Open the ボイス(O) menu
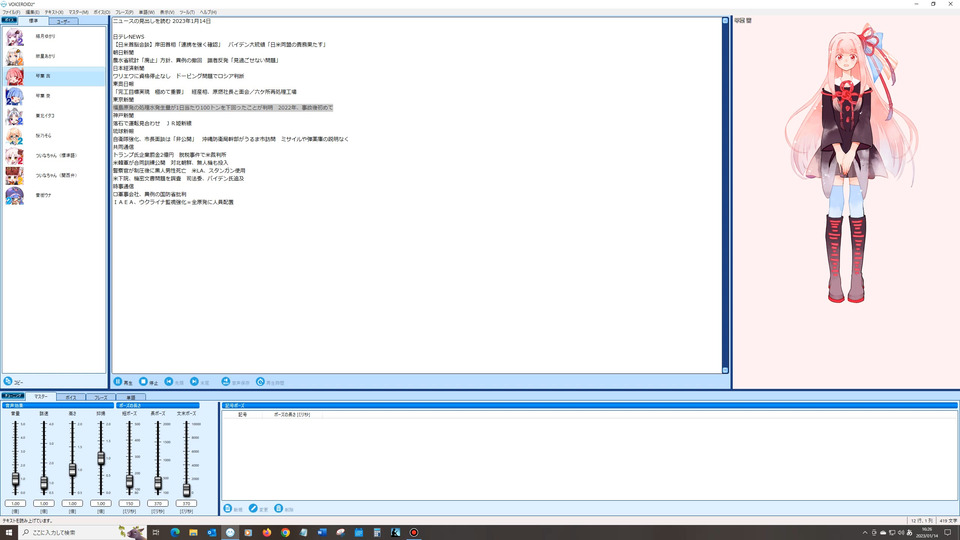This screenshot has height=540, width=960. pyautogui.click(x=102, y=12)
